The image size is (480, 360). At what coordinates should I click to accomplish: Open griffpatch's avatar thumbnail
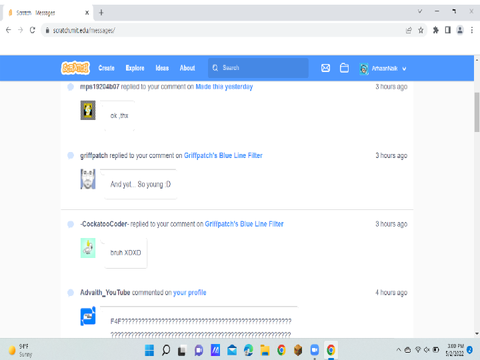coord(88,179)
